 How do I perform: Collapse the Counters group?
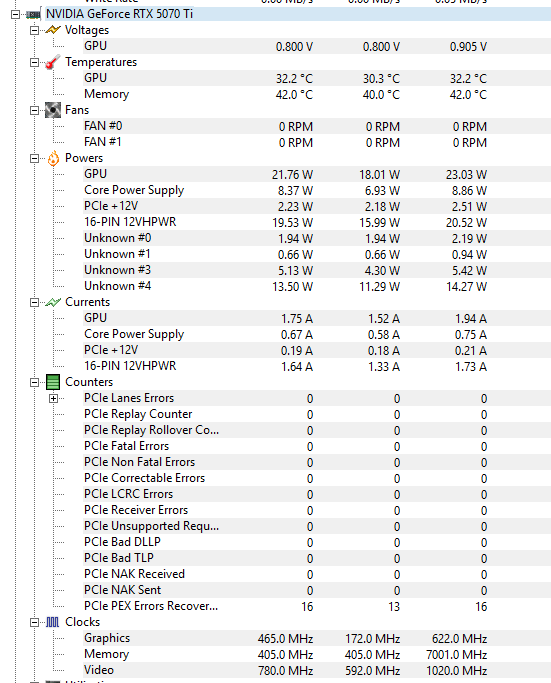coord(34,382)
